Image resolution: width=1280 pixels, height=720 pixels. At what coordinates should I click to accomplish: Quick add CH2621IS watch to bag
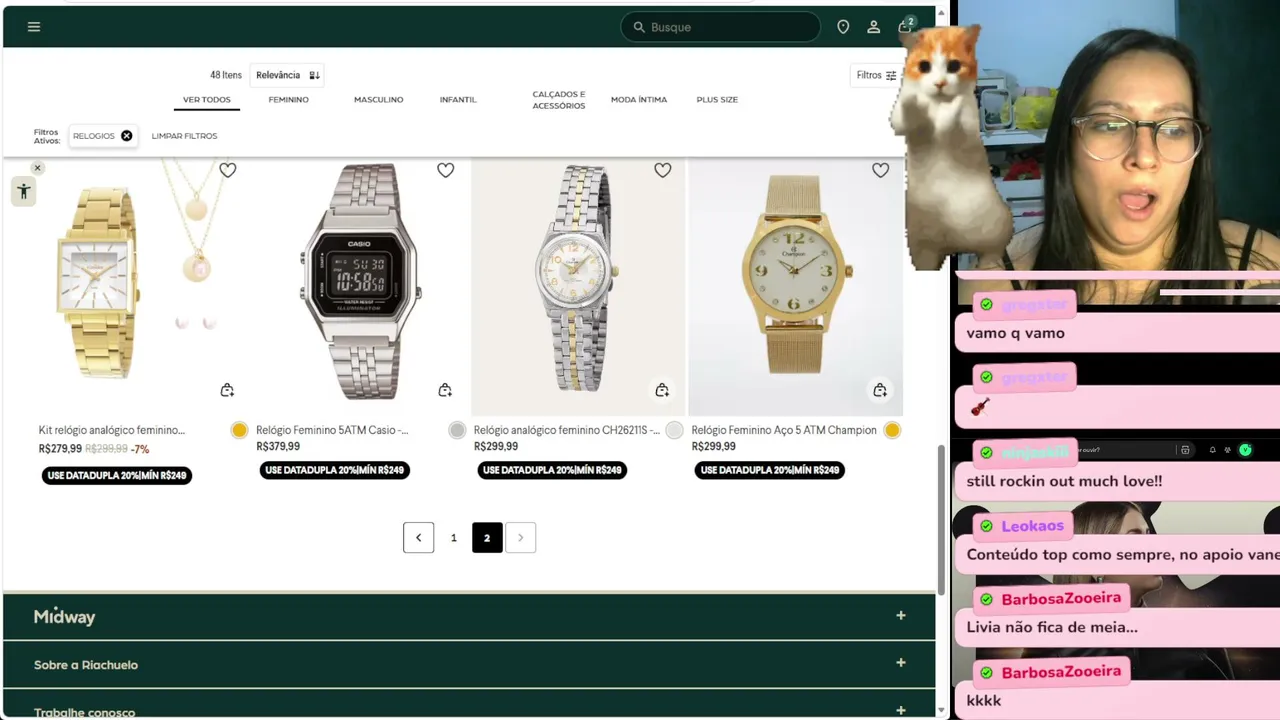(x=662, y=390)
